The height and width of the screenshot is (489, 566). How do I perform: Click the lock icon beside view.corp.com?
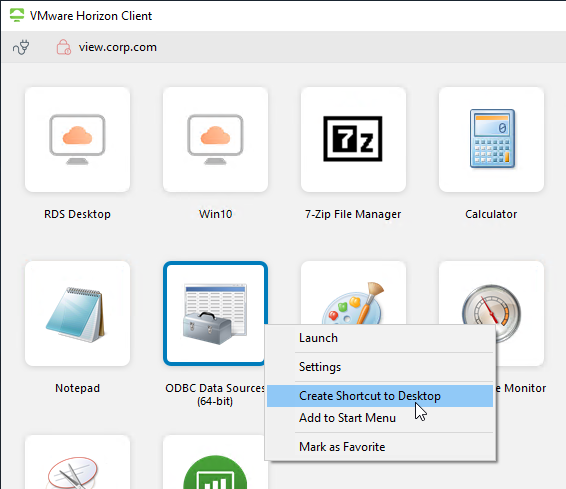(64, 47)
